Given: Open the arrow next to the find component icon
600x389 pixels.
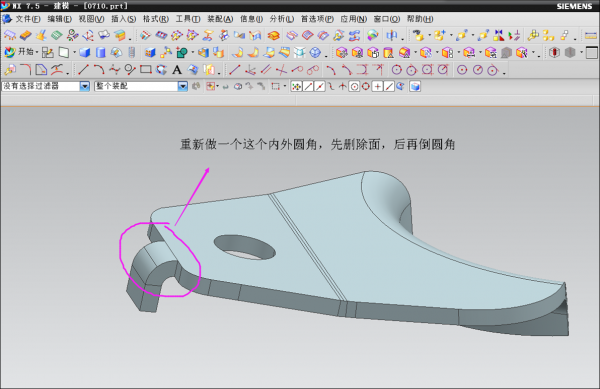Looking at the screenshot, I should (x=429, y=36).
